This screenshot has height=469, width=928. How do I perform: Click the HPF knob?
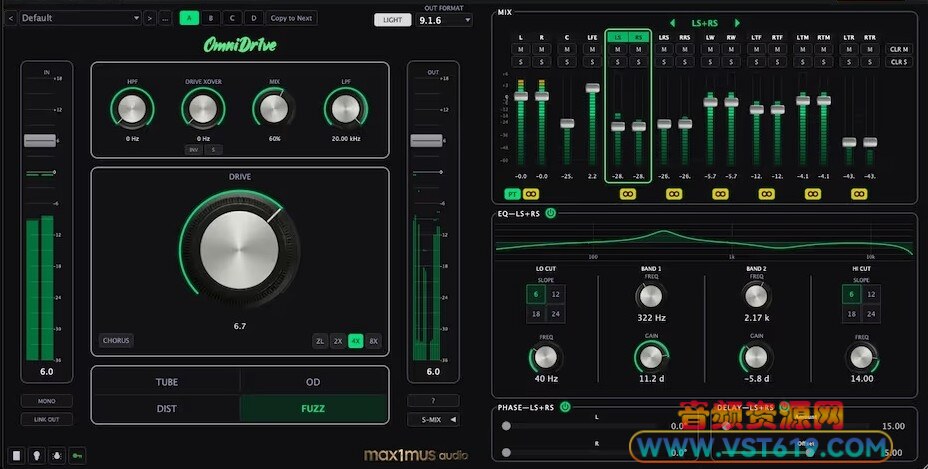[132, 109]
